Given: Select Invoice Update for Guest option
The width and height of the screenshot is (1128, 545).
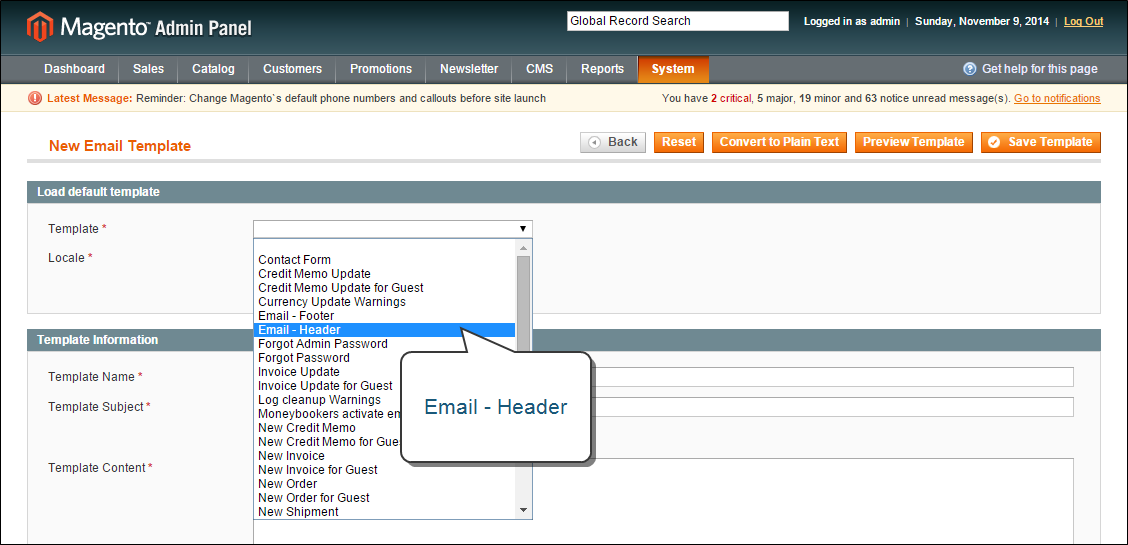Looking at the screenshot, I should pos(327,386).
